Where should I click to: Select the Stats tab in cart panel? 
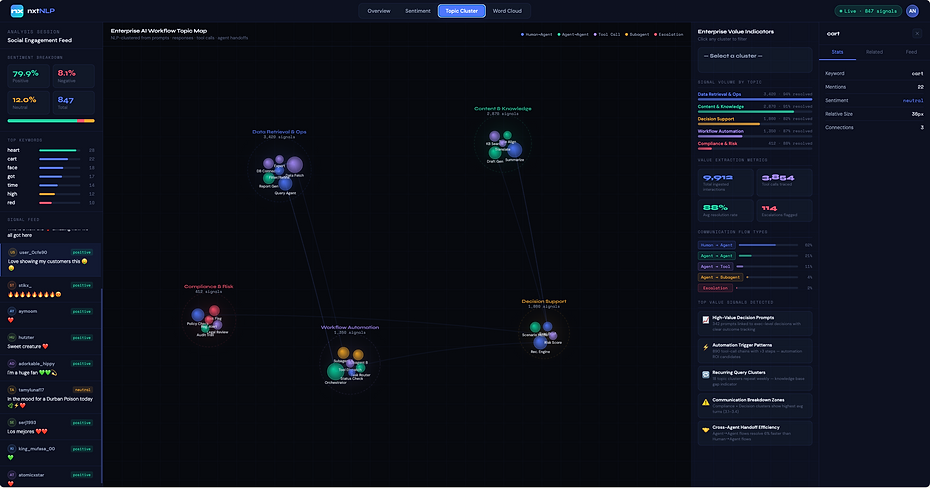pos(837,52)
